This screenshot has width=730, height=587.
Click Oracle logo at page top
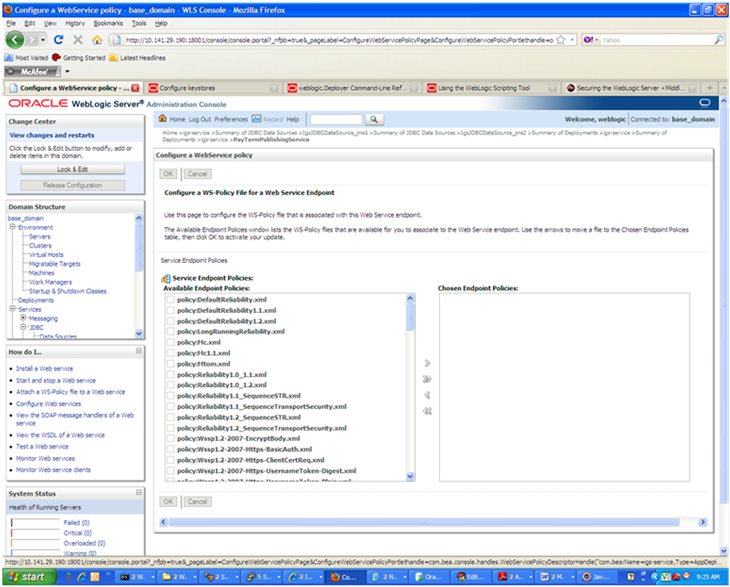pyautogui.click(x=38, y=103)
